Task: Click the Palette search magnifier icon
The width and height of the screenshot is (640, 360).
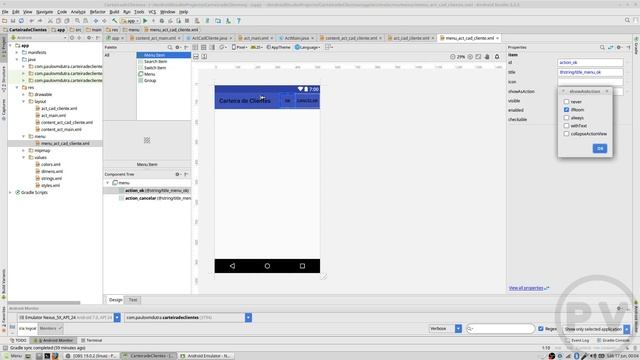Action: point(170,47)
